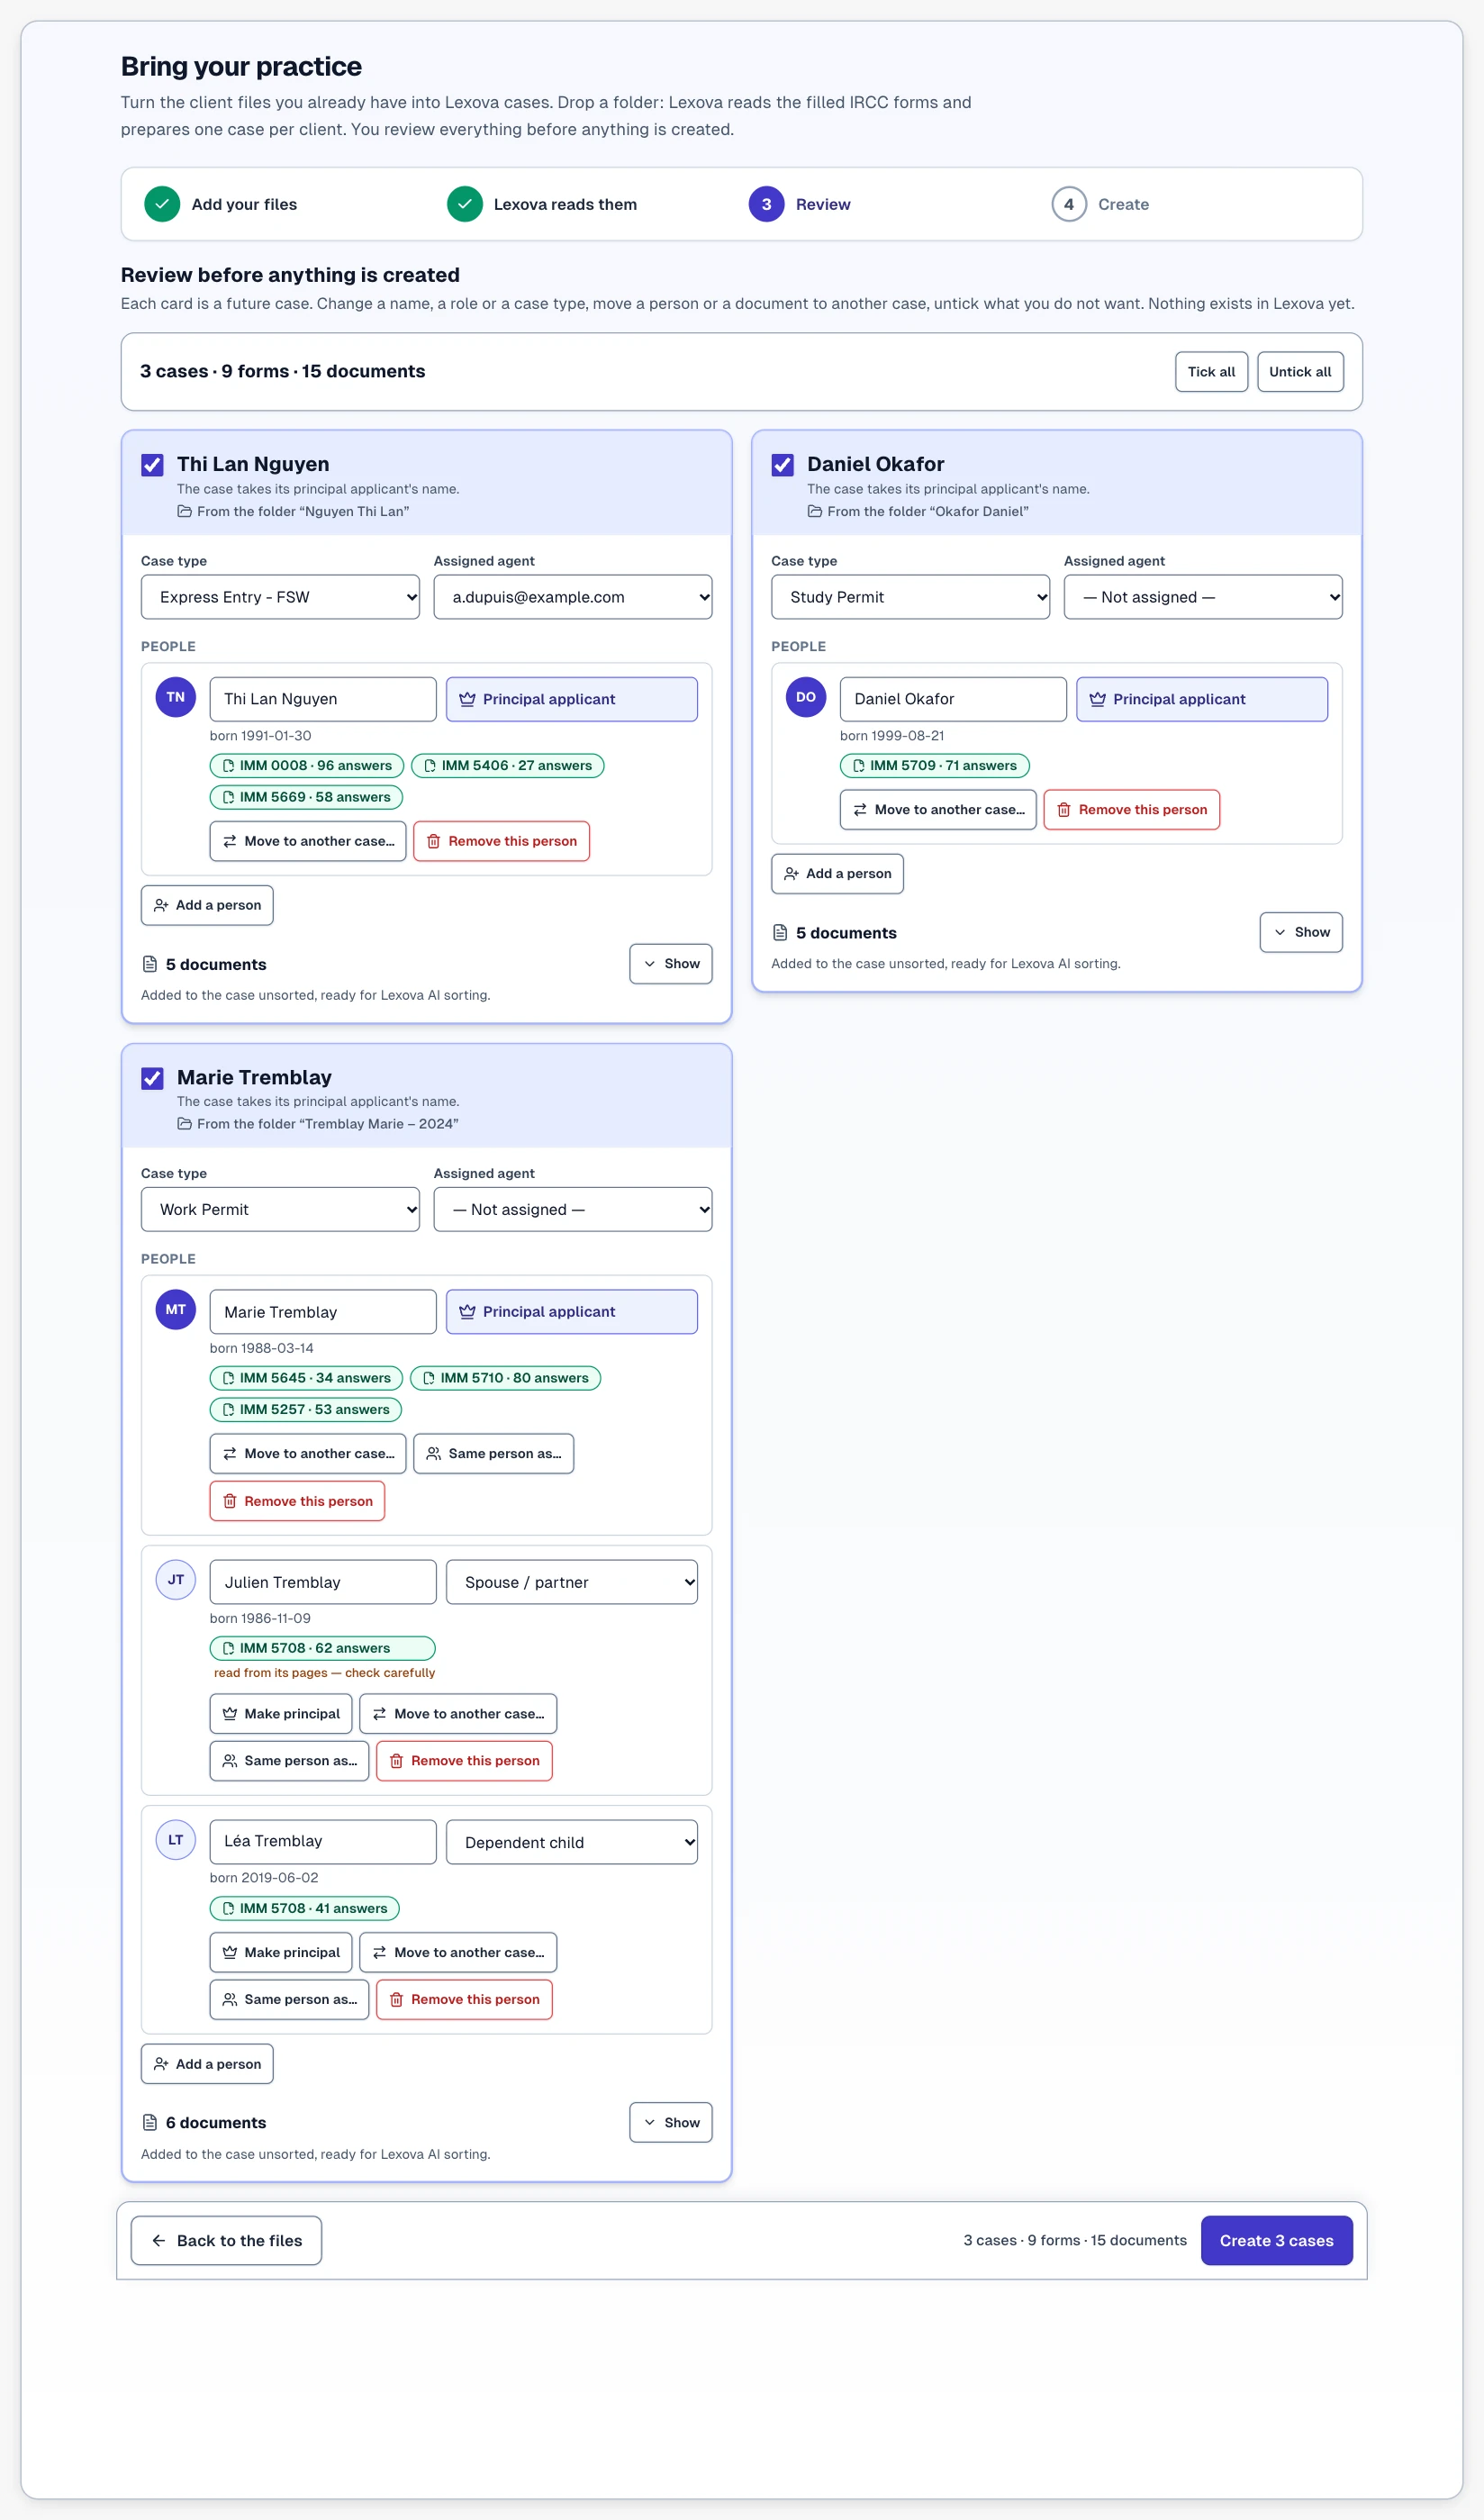
Task: Click the IMM 0008 · 96 answers form chip
Action: (307, 765)
